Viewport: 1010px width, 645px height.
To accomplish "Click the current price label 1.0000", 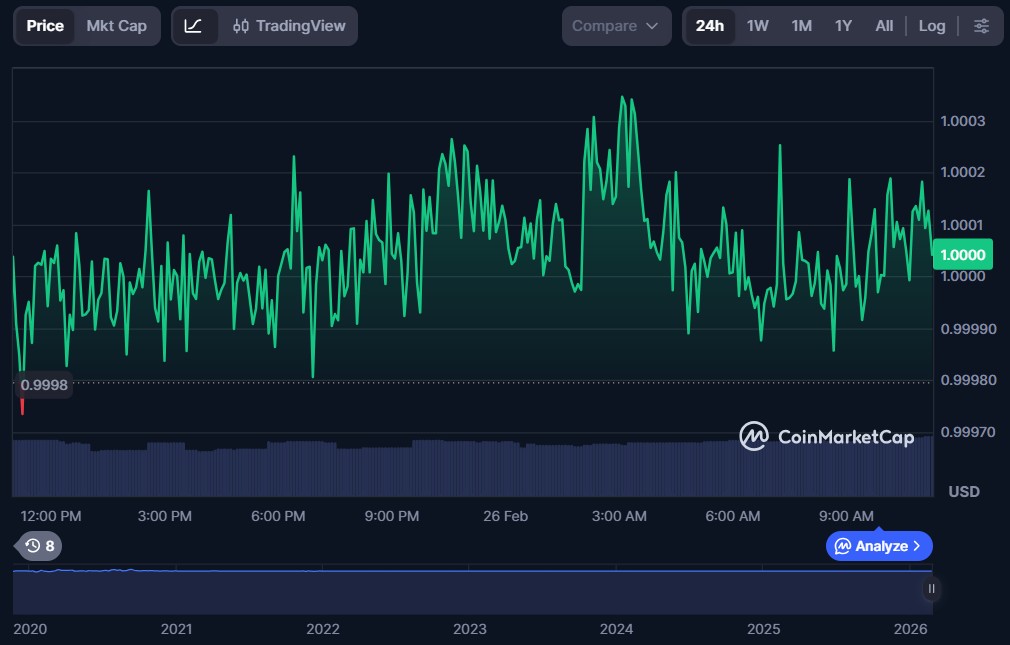I will pyautogui.click(x=962, y=255).
